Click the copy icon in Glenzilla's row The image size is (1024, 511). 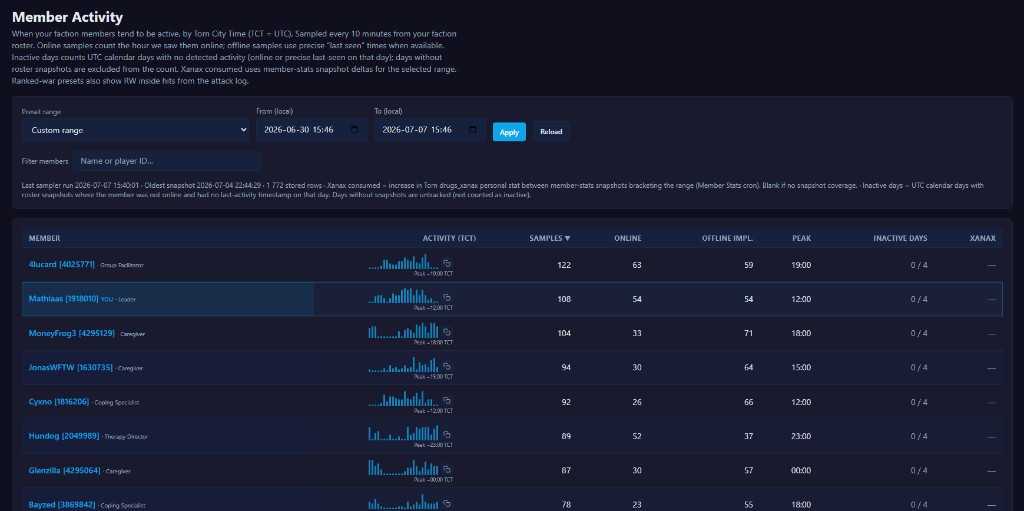click(x=447, y=469)
